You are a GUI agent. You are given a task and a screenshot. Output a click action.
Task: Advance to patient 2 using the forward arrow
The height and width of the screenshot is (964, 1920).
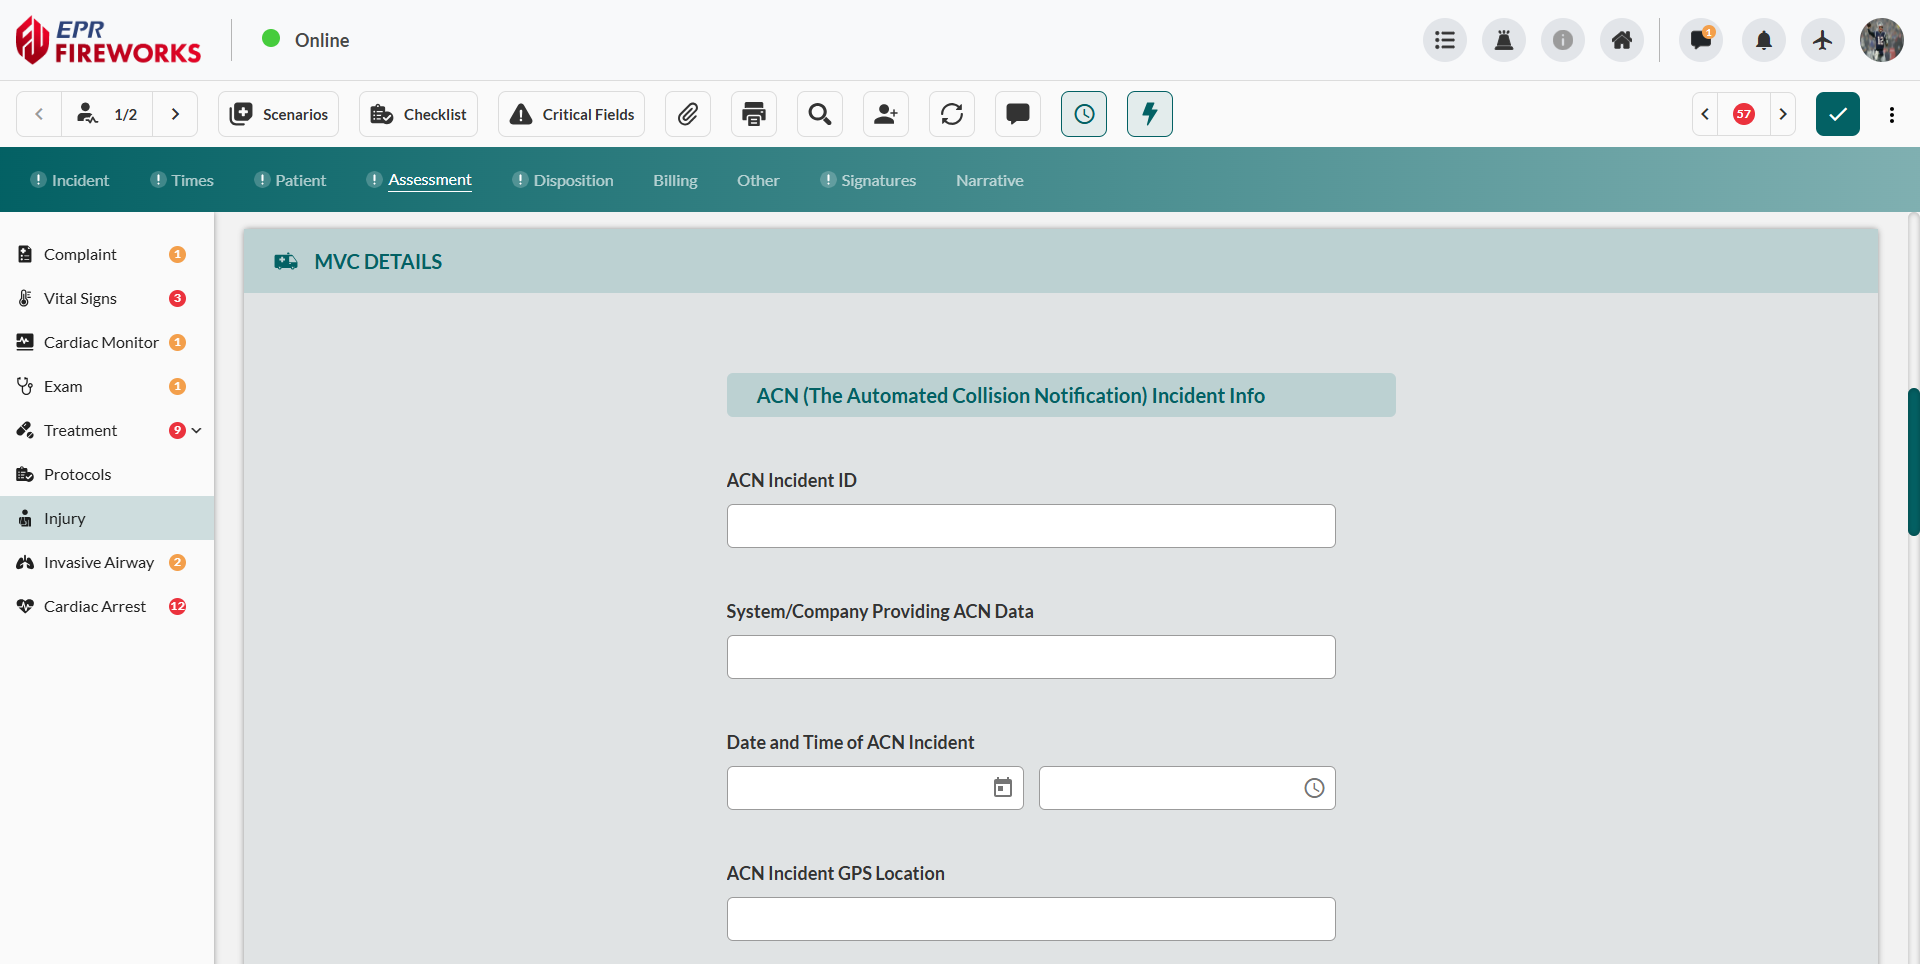click(x=176, y=113)
